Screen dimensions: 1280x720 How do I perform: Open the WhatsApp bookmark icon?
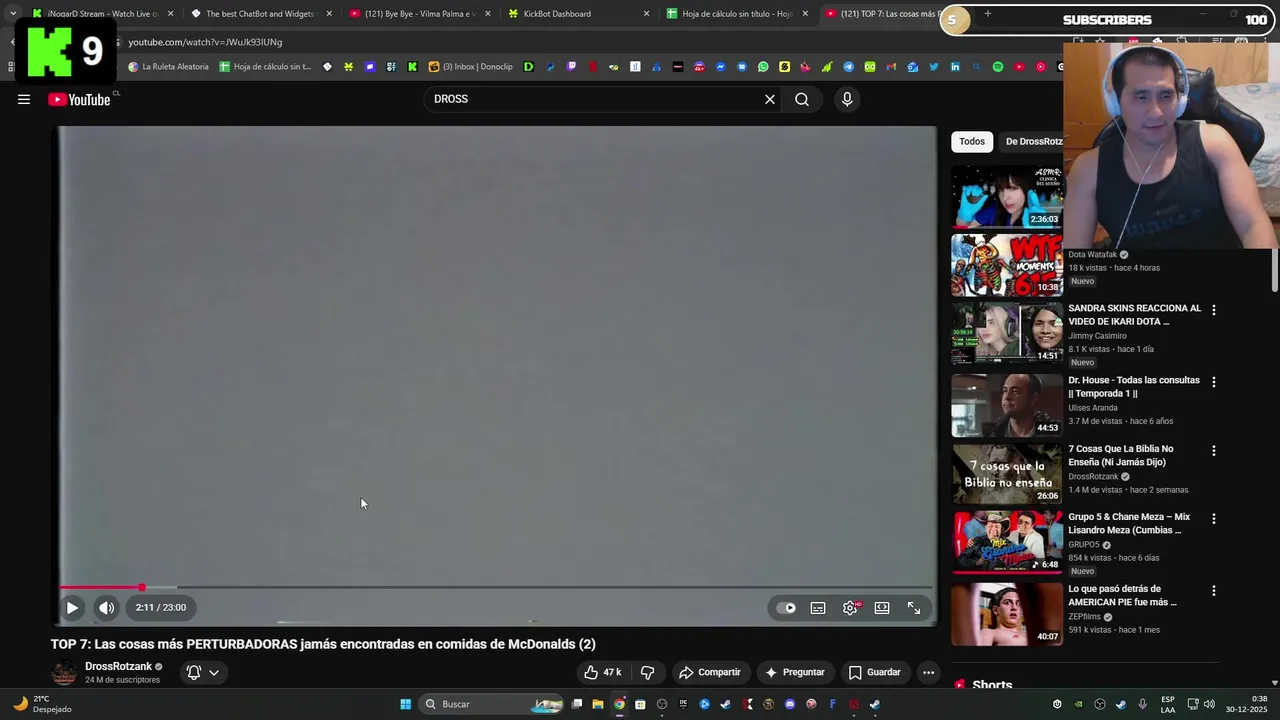click(763, 67)
